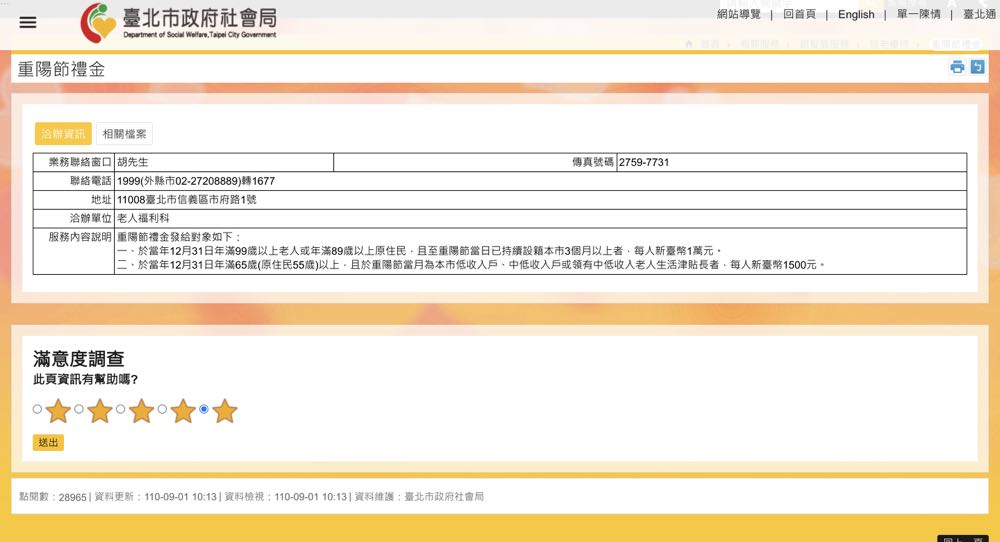Image resolution: width=1000 pixels, height=542 pixels.
Task: Click the address 11008臺北市信義區市府路1號
Action: 186,200
